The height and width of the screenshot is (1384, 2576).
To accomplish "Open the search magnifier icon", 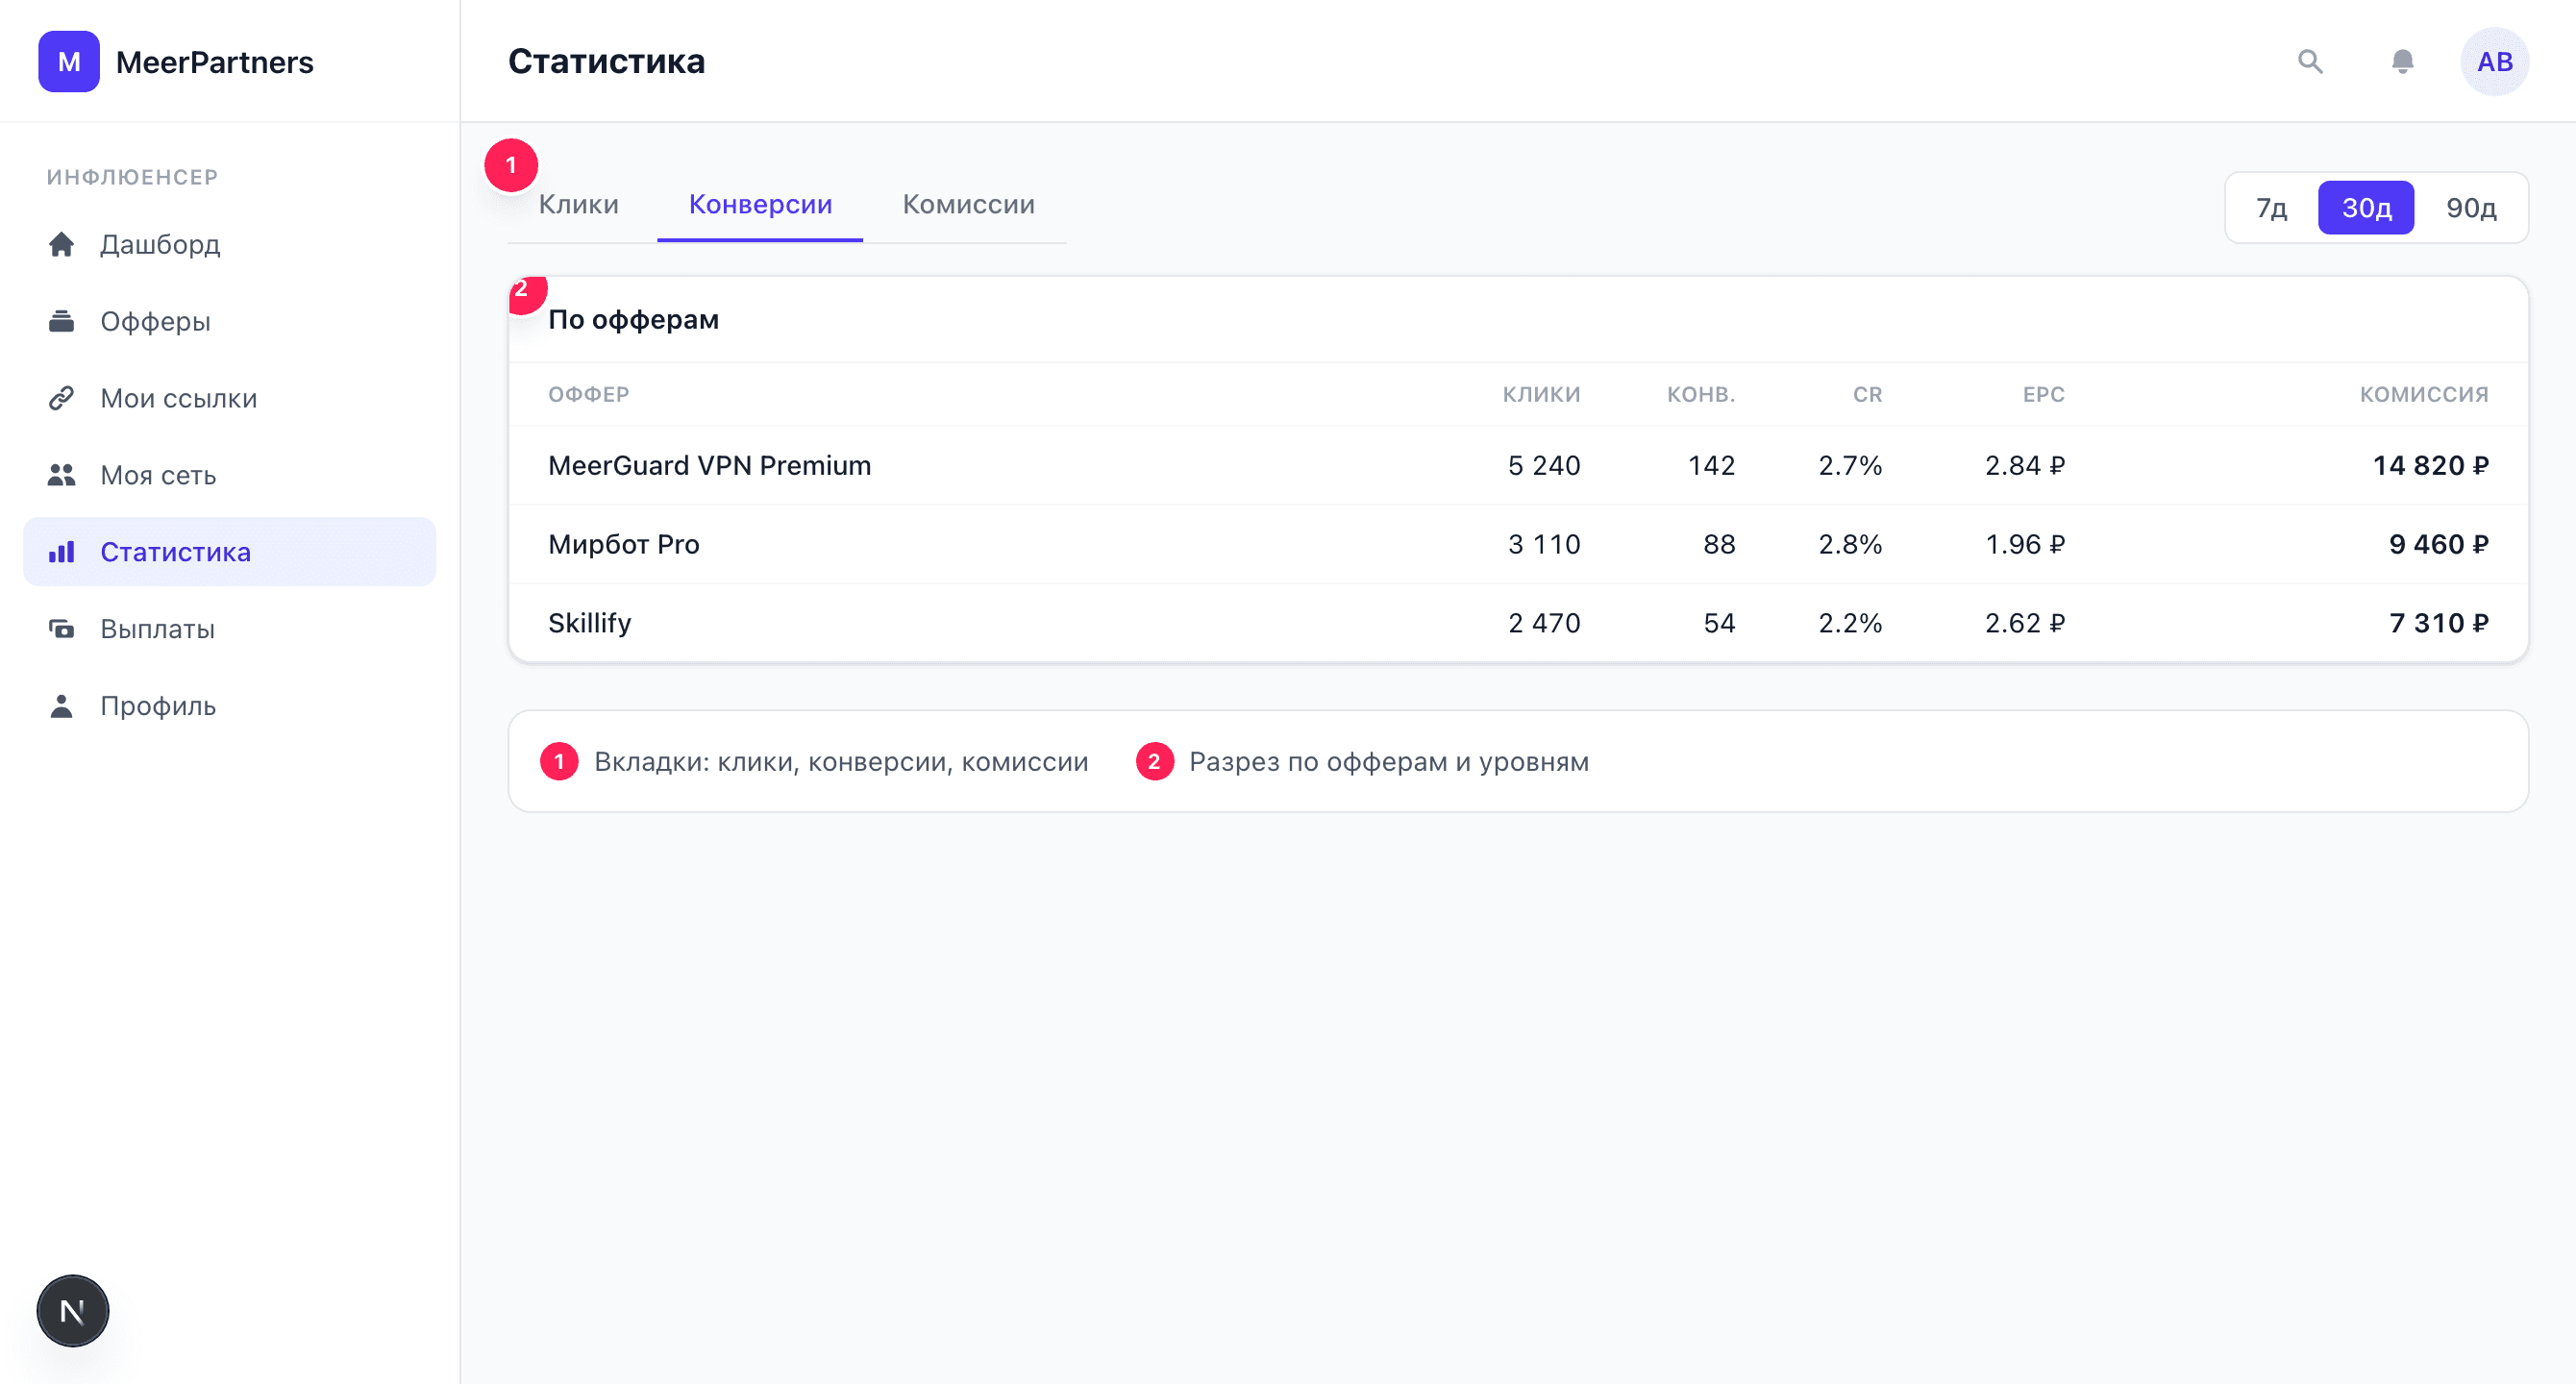I will point(2310,61).
